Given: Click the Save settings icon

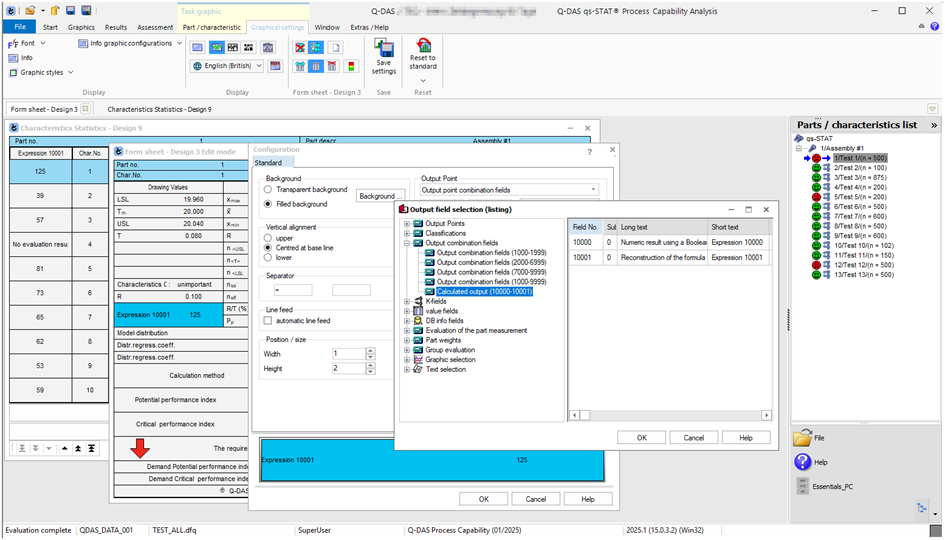Looking at the screenshot, I should 383,48.
